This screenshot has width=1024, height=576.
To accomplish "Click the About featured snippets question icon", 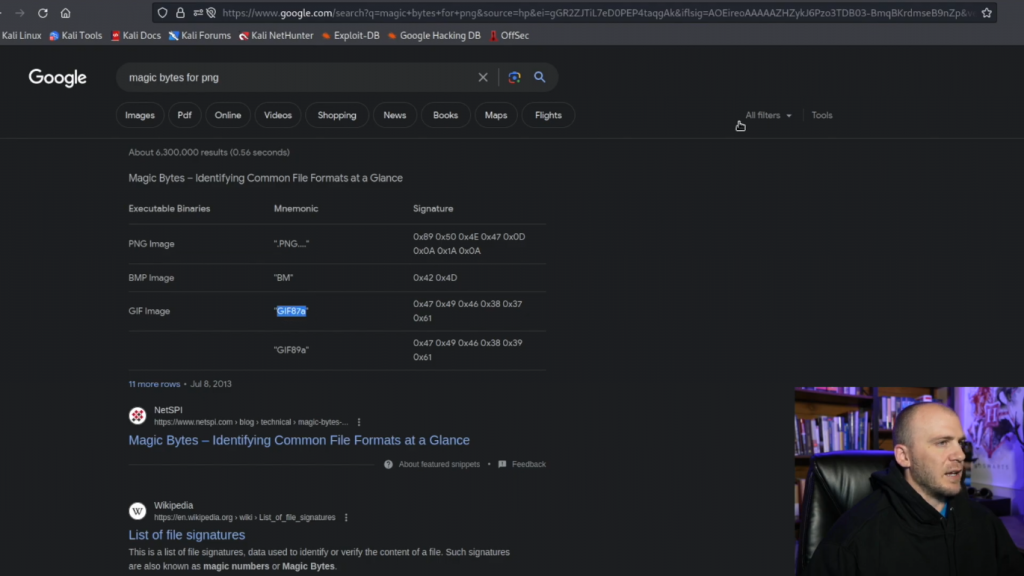I will 388,464.
